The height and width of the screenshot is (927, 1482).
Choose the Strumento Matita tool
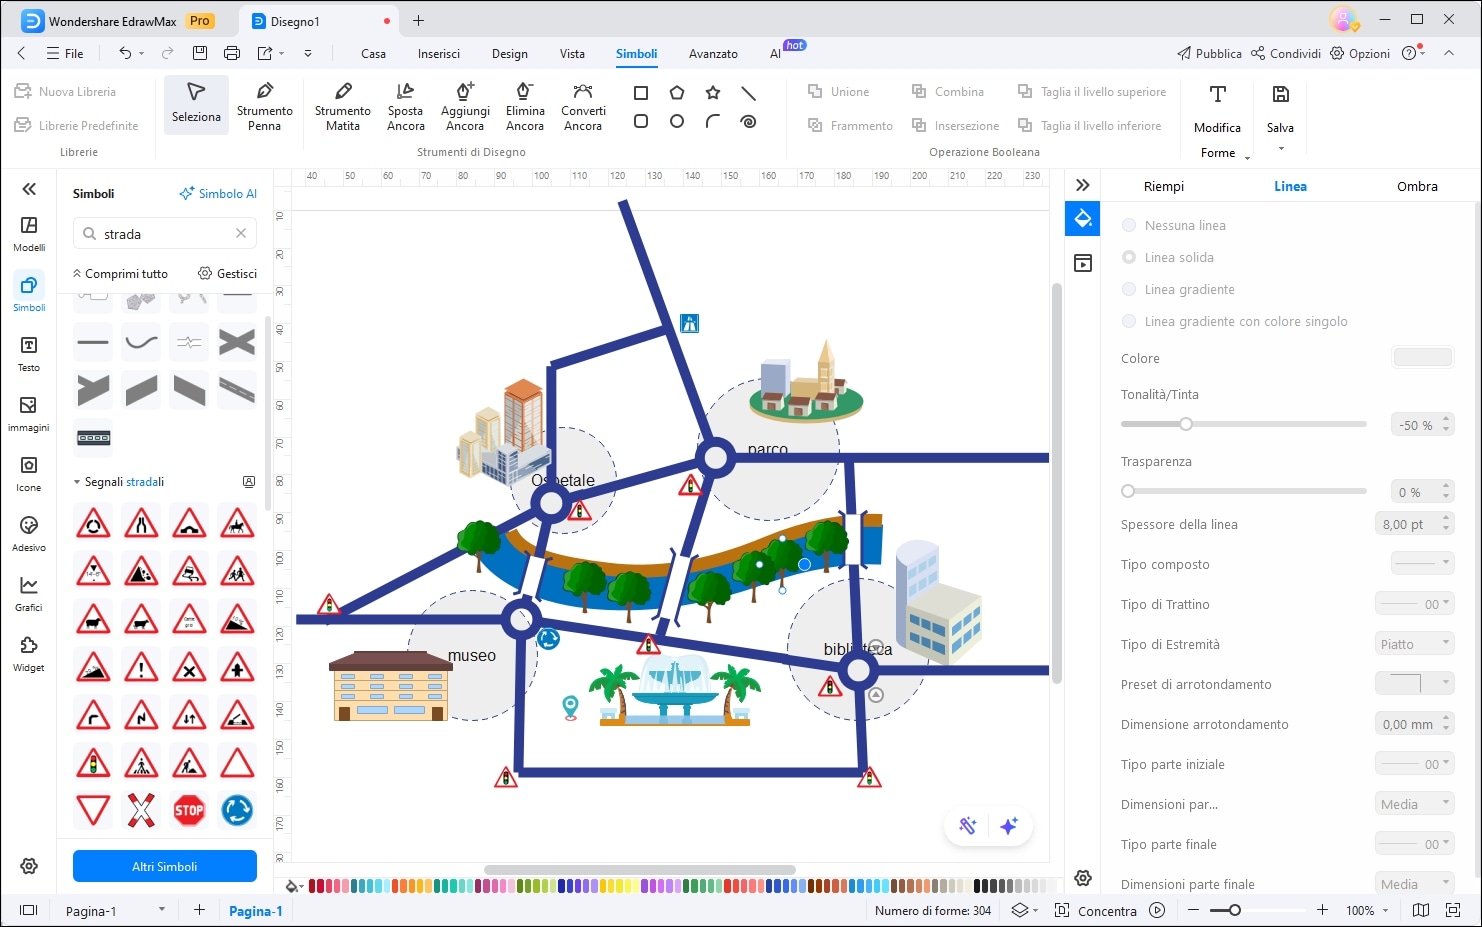click(x=342, y=105)
